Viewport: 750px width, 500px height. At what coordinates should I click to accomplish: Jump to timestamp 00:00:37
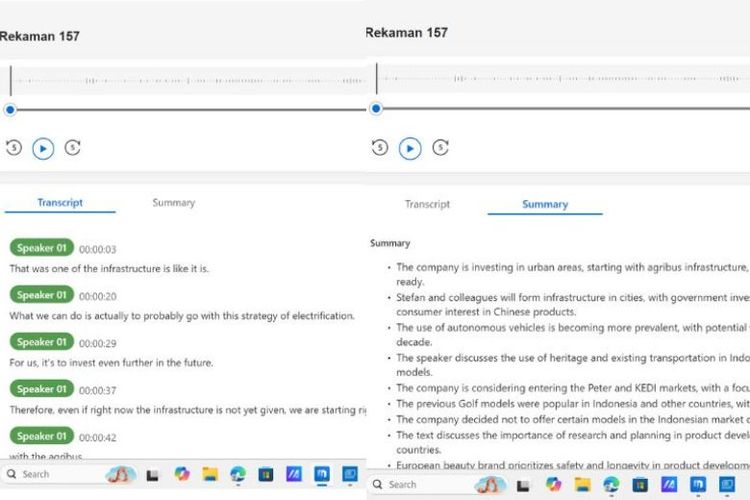[98, 390]
